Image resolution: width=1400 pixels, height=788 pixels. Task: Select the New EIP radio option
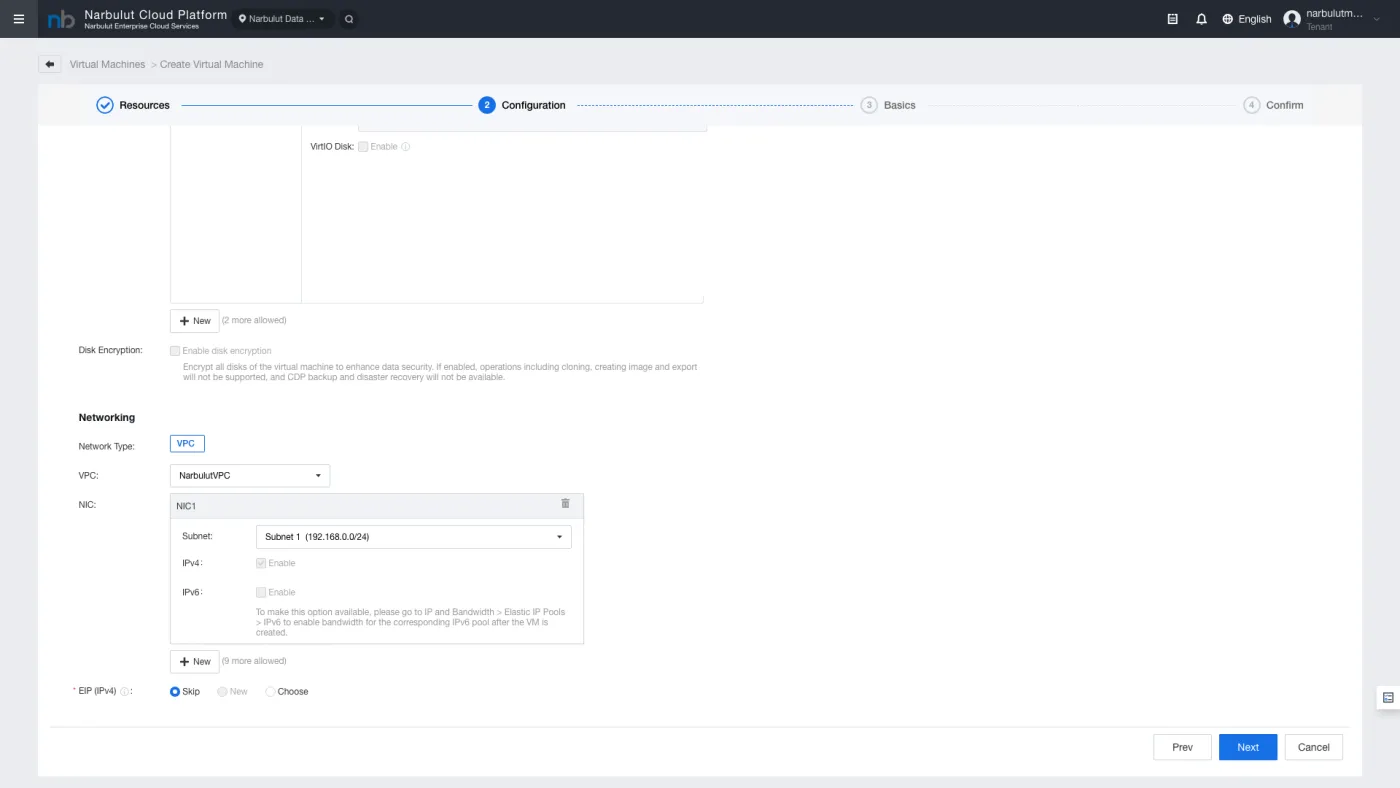click(222, 692)
